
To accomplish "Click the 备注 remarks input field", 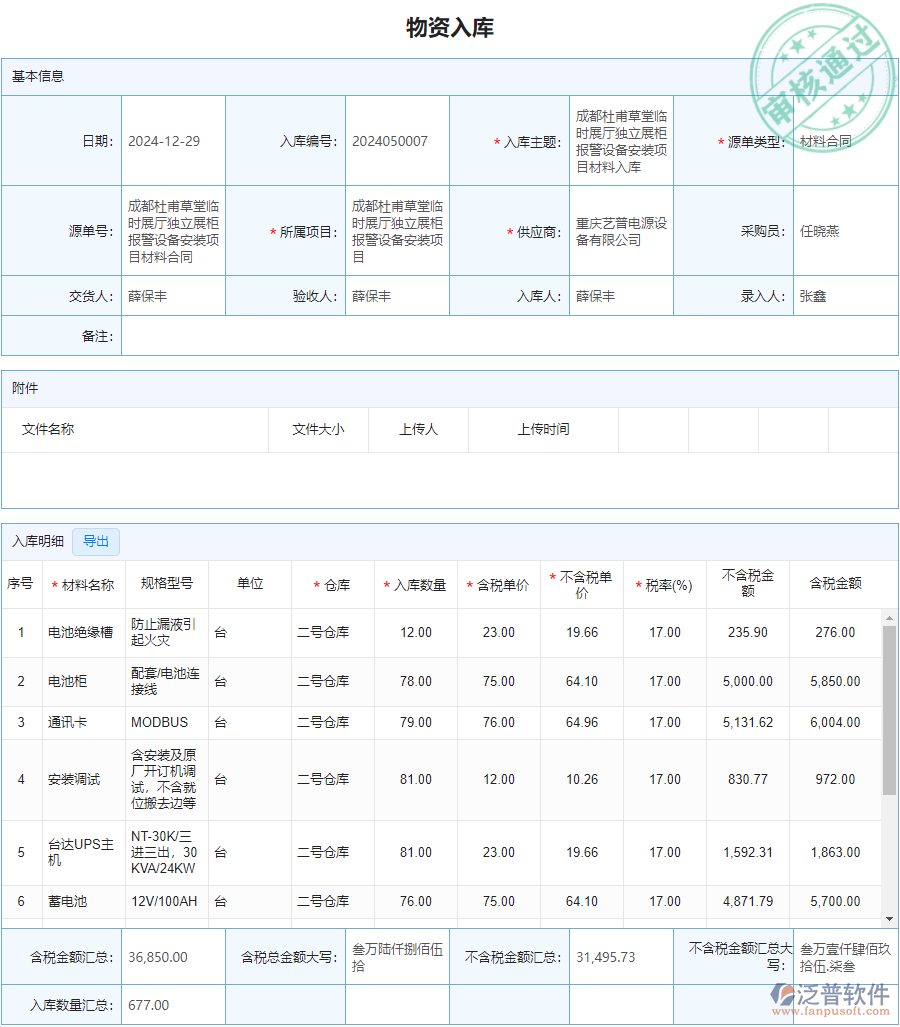I will 500,336.
